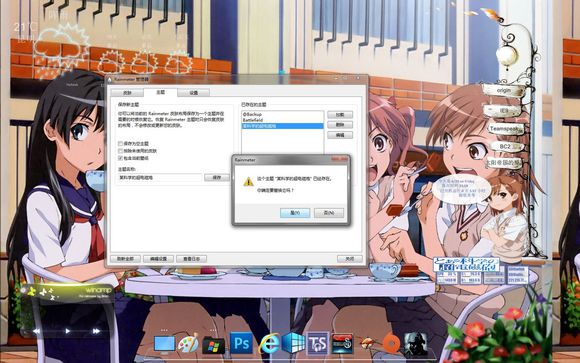Switch to the first Rainmeter manager tab
This screenshot has height=363, width=580.
point(127,93)
